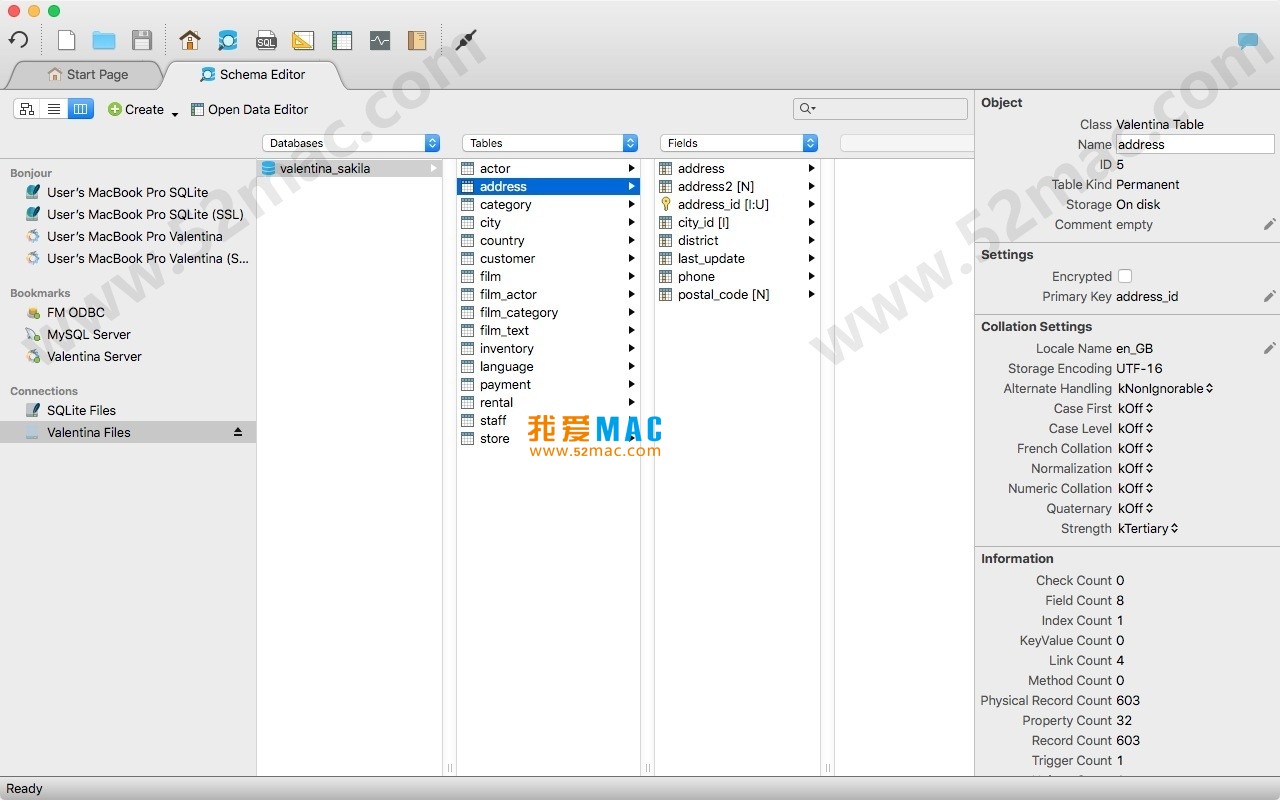Toggle the hierarchical diagram view mode
The width and height of the screenshot is (1280, 800).
coord(27,109)
